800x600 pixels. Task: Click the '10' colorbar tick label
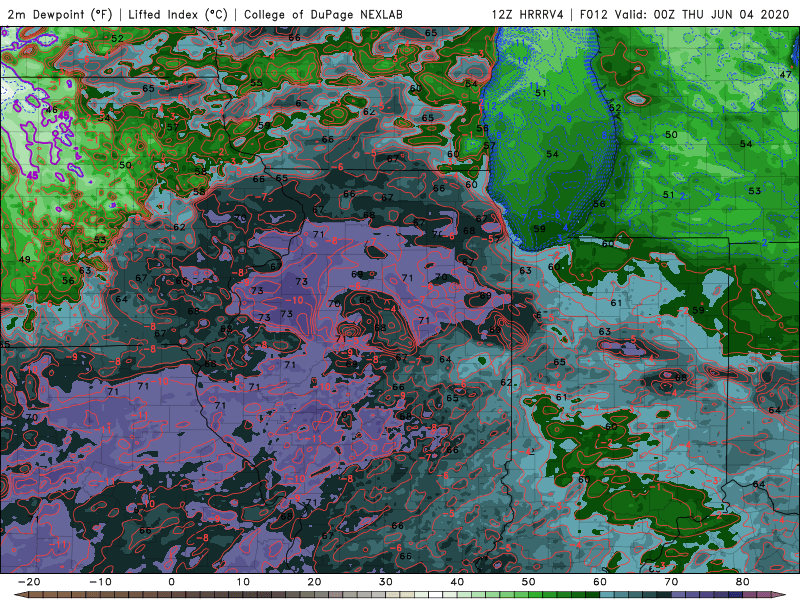pyautogui.click(x=243, y=582)
